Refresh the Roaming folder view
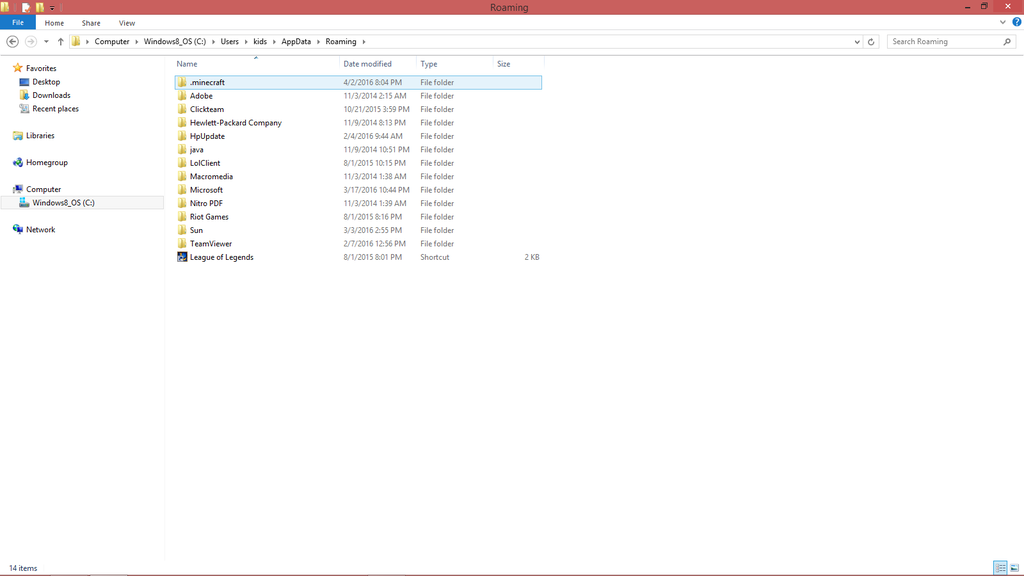Image resolution: width=1024 pixels, height=576 pixels. click(x=872, y=42)
